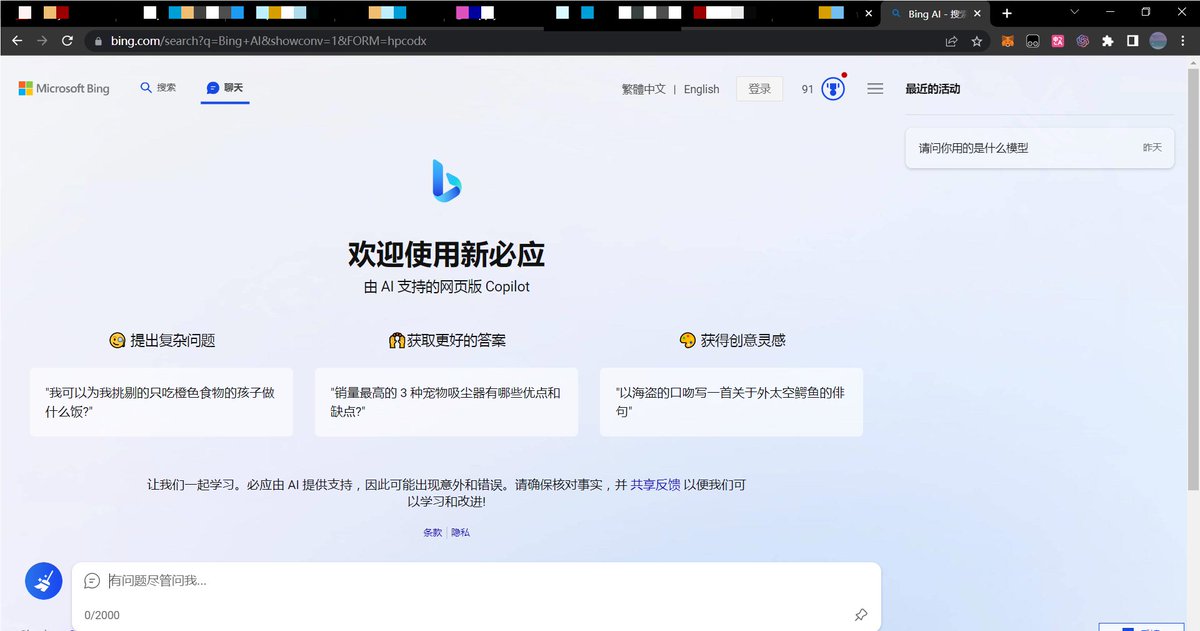
Task: Click the 获得创意灵感 heading
Action: (732, 340)
